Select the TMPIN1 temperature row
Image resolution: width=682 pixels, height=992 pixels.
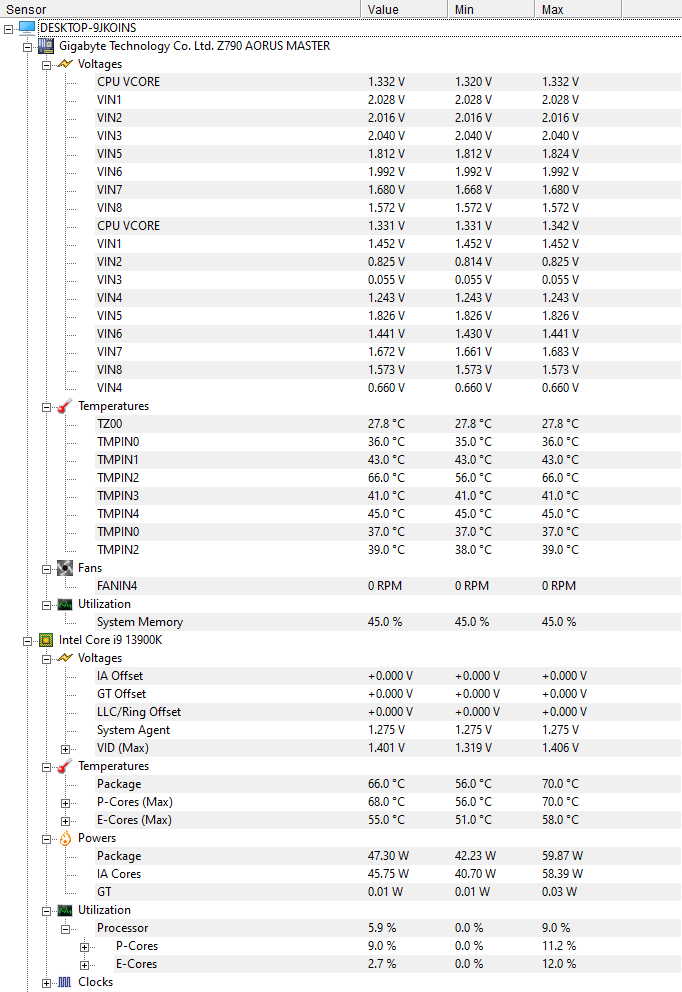point(388,460)
